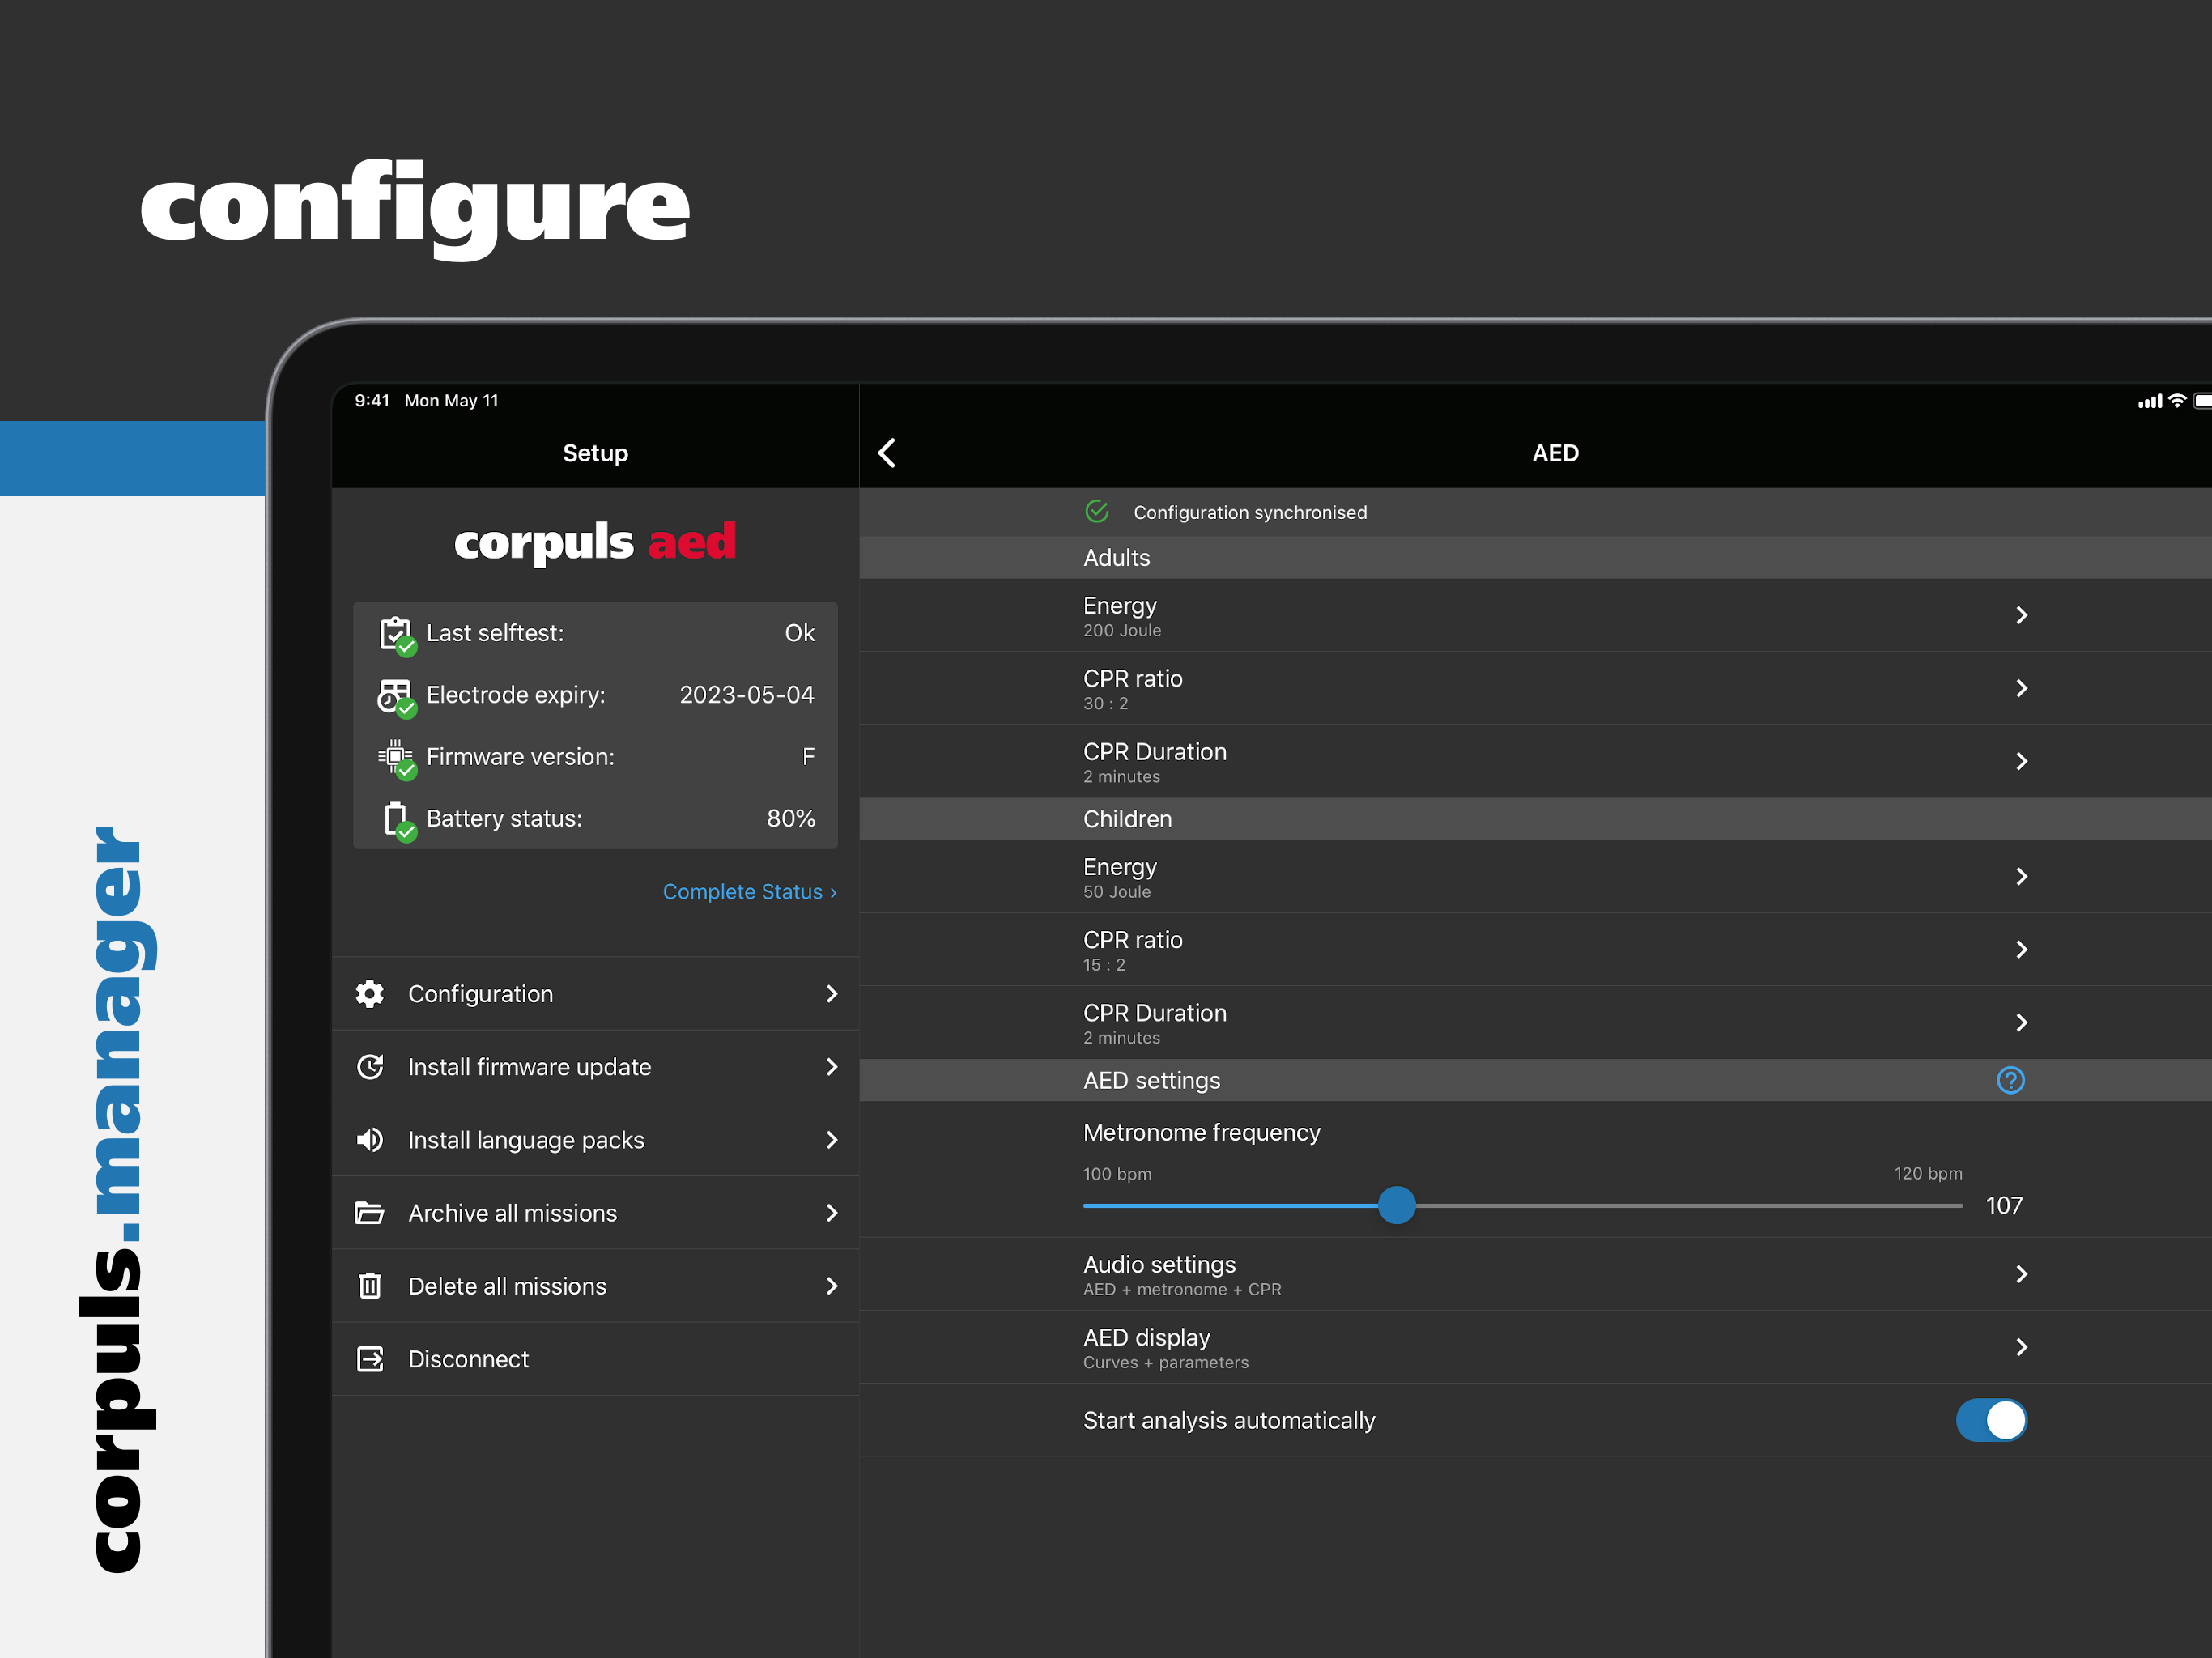Expand the CPR Duration chevron under Children
This screenshot has width=2212, height=1658.
(x=2022, y=1022)
